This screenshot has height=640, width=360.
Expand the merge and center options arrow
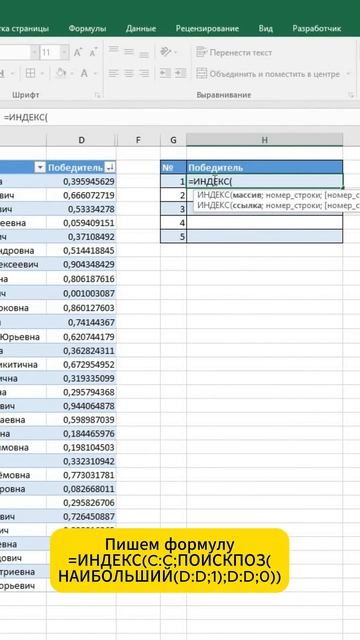coord(348,74)
